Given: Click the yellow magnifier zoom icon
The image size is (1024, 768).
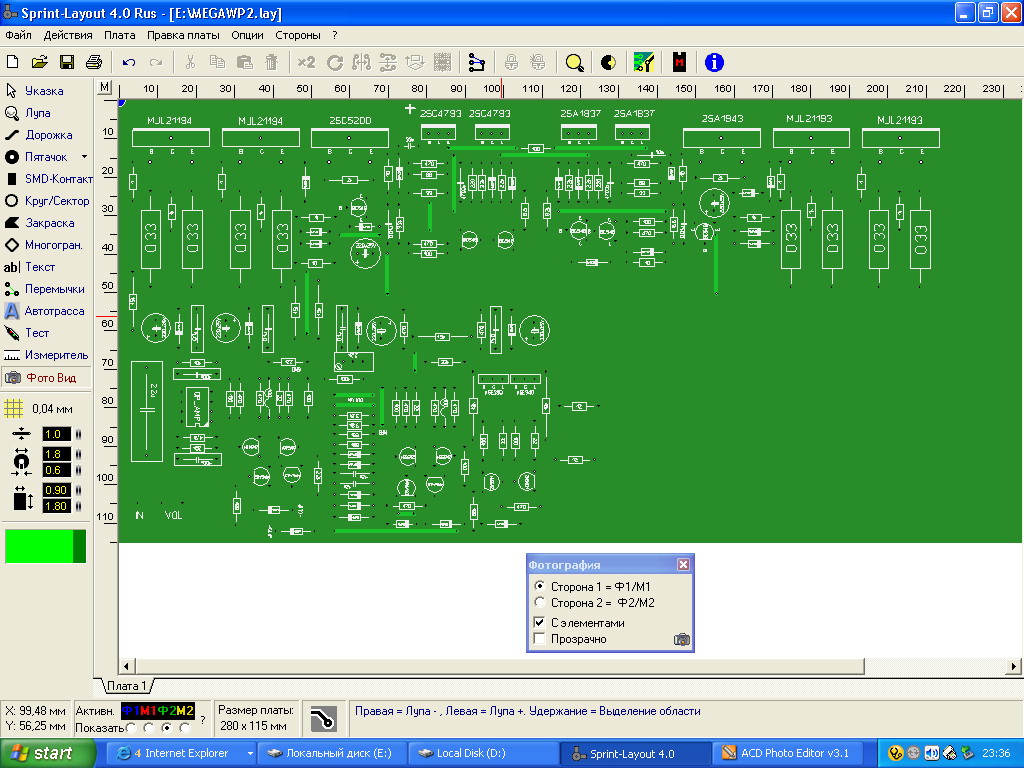Looking at the screenshot, I should tap(574, 62).
